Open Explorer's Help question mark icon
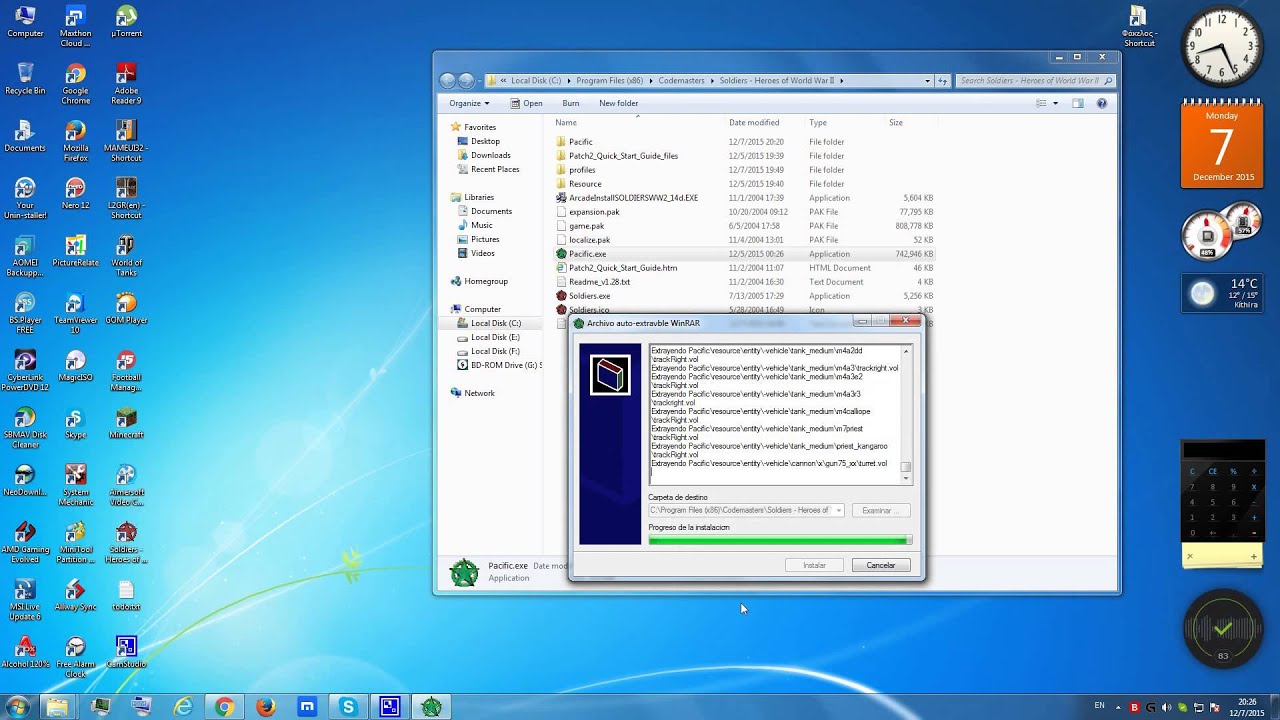This screenshot has width=1280, height=720. (x=1102, y=103)
